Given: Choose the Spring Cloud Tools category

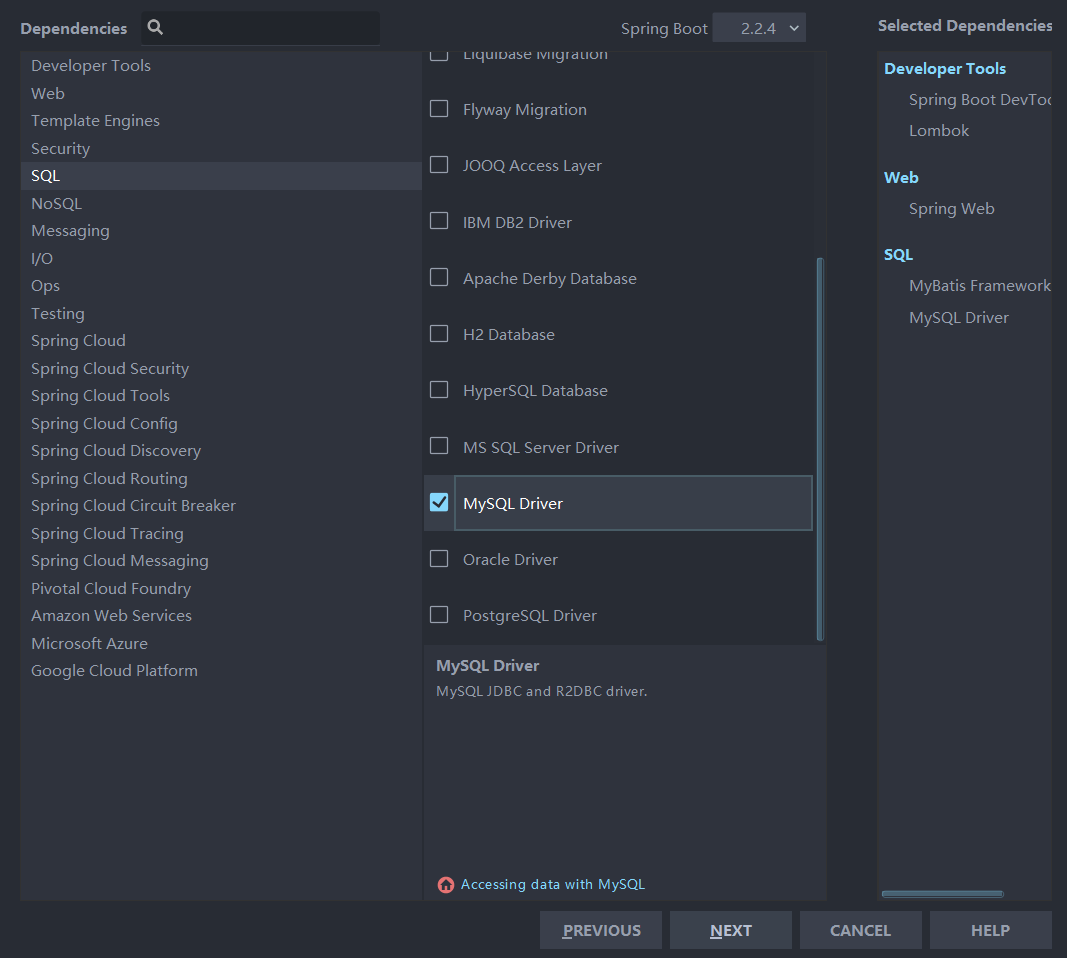Looking at the screenshot, I should pyautogui.click(x=221, y=396).
